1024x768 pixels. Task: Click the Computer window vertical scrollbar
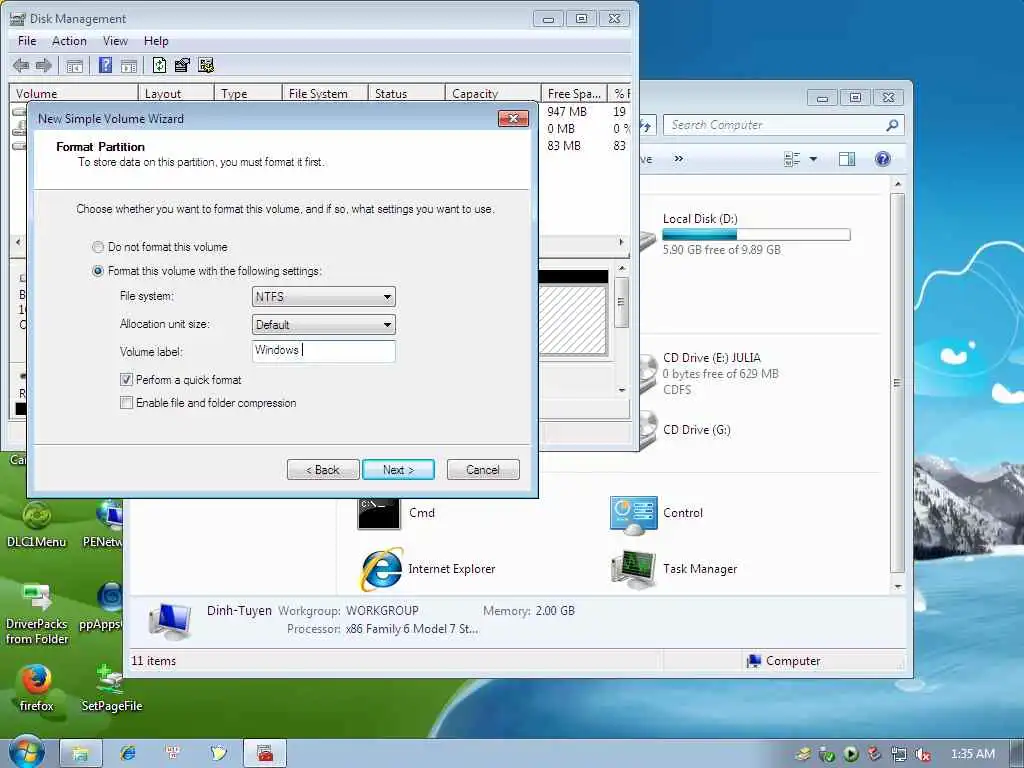[x=898, y=385]
